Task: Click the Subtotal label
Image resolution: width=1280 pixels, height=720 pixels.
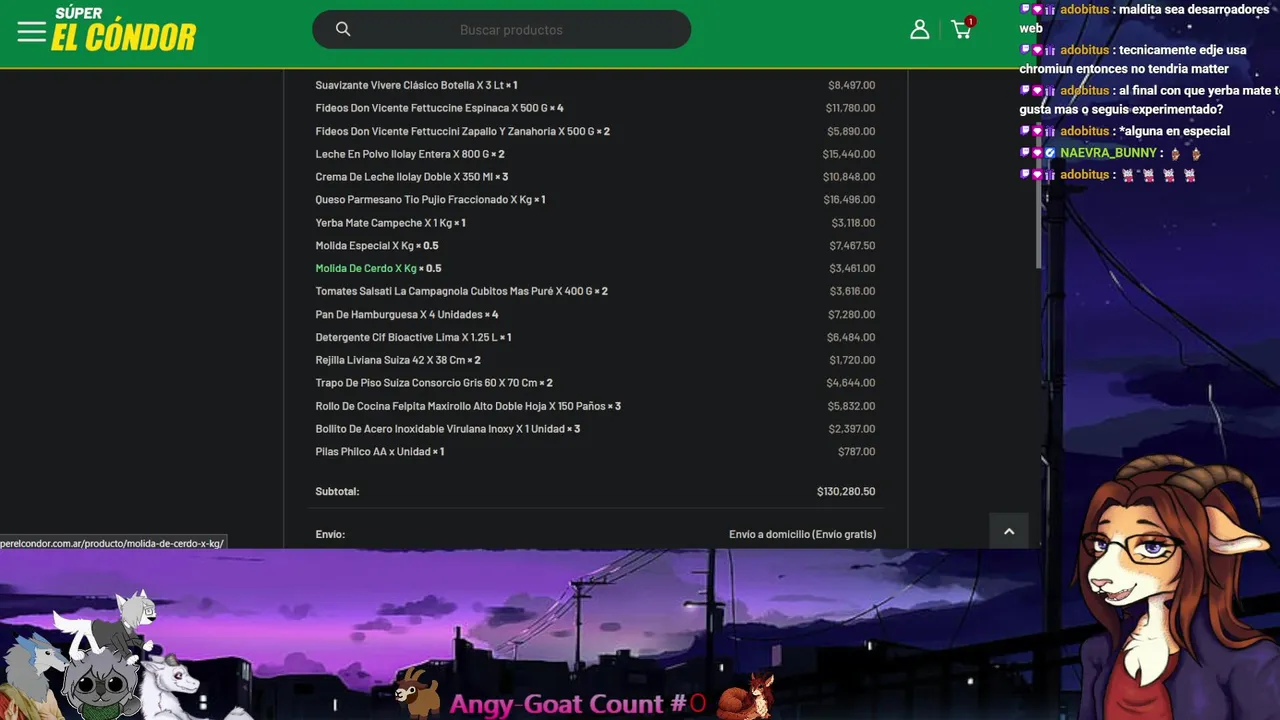Action: [337, 491]
